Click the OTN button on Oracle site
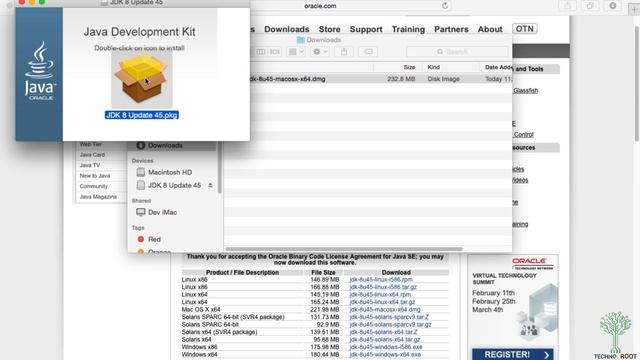Viewport: 640px width, 360px height. 524,29
